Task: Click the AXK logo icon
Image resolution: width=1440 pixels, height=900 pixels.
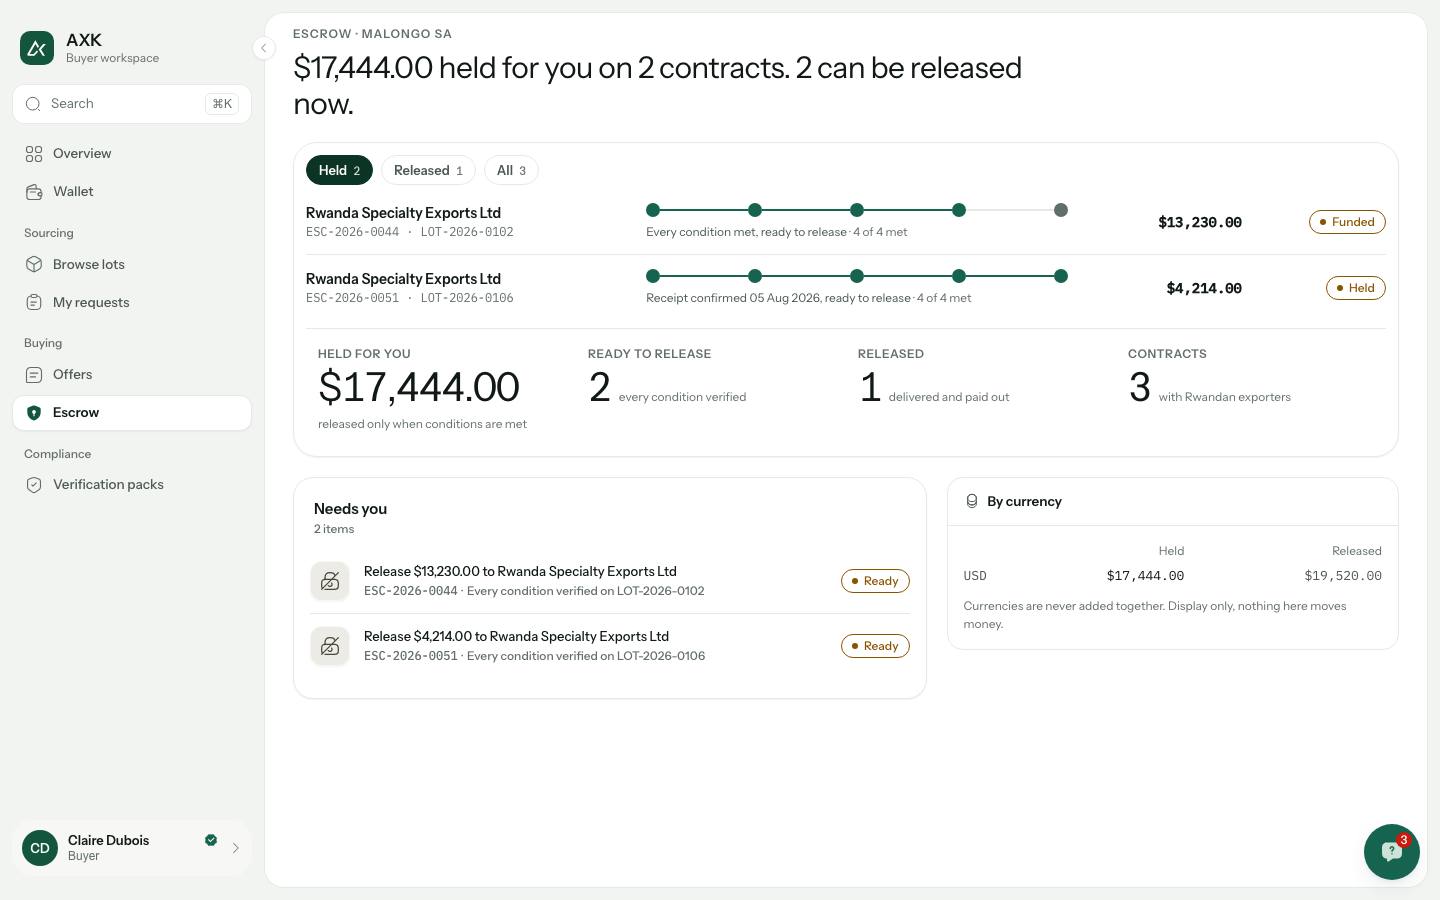Action: 37,48
